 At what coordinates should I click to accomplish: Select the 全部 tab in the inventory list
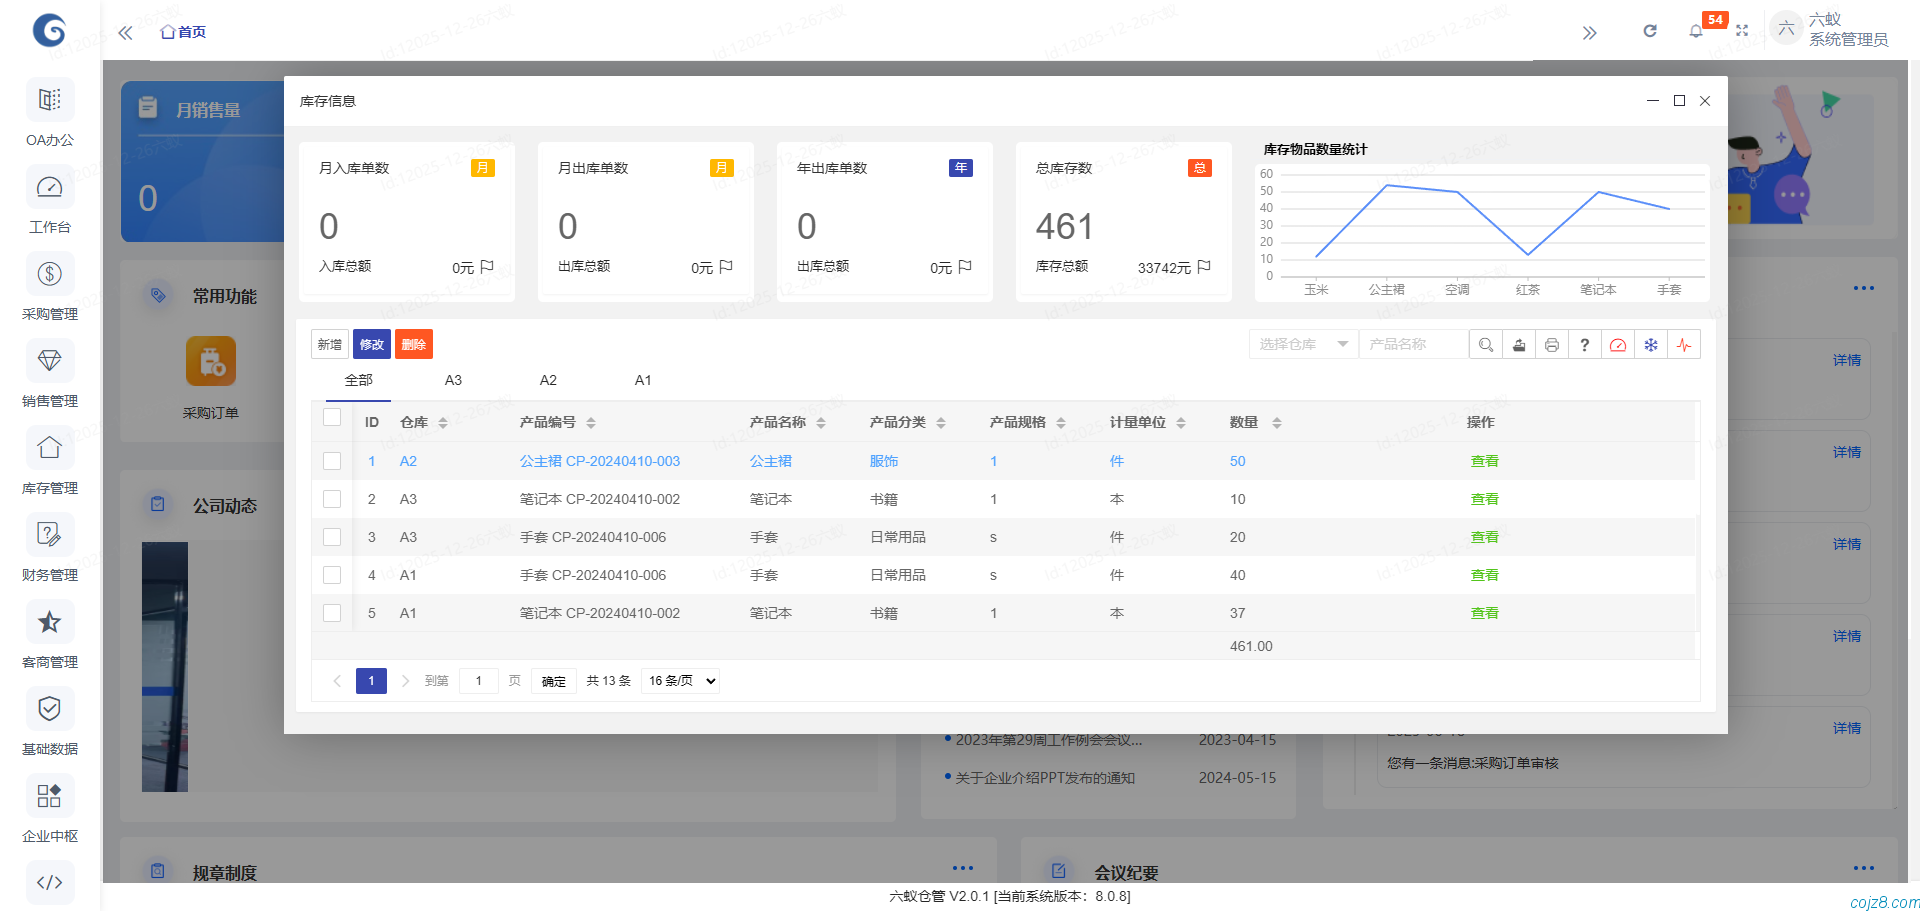click(x=359, y=380)
